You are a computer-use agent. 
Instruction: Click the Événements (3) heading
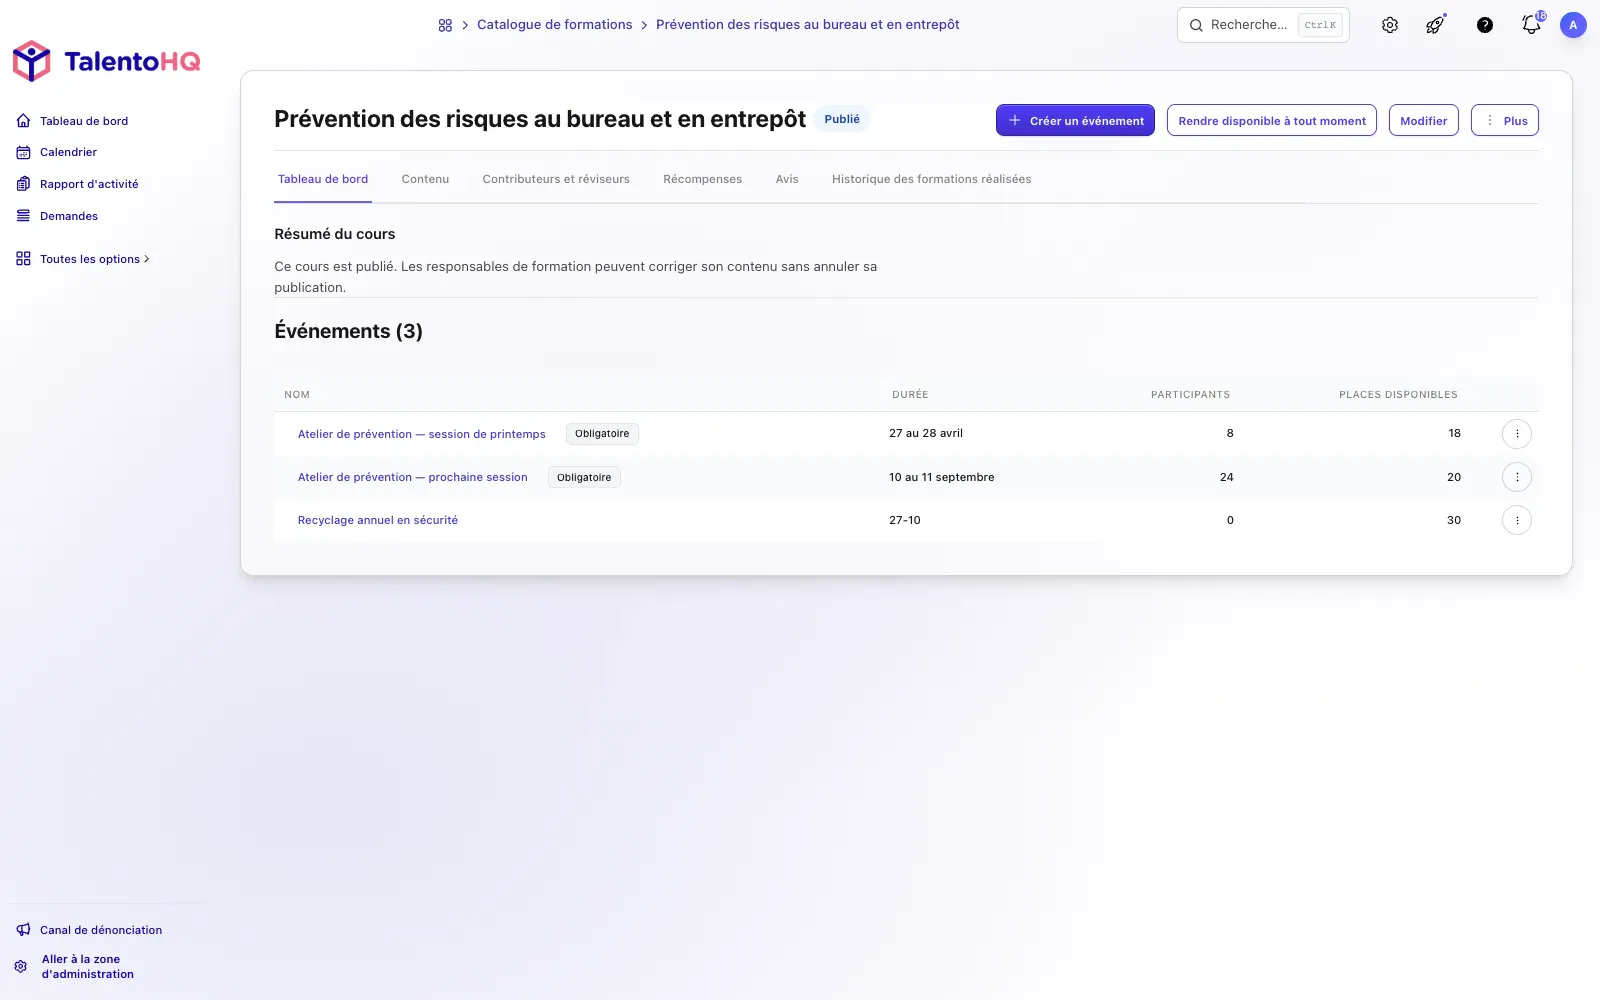click(348, 331)
